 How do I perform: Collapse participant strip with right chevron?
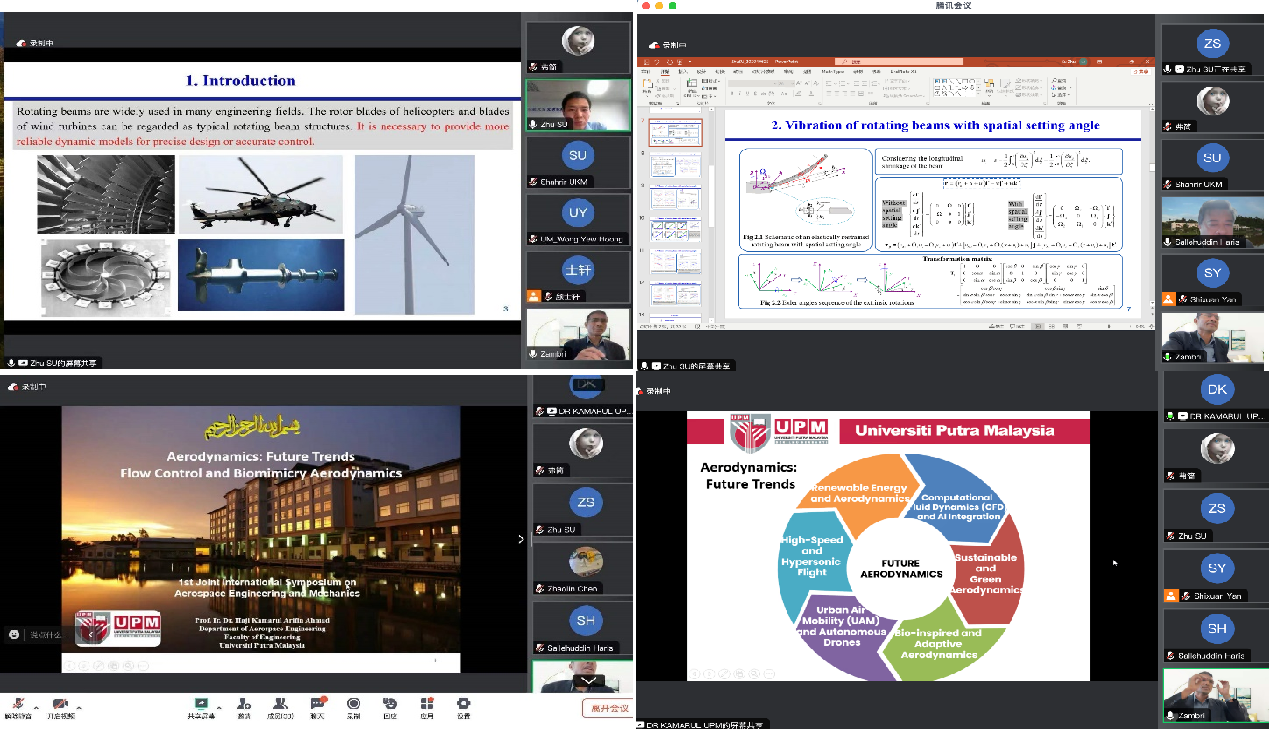click(520, 539)
